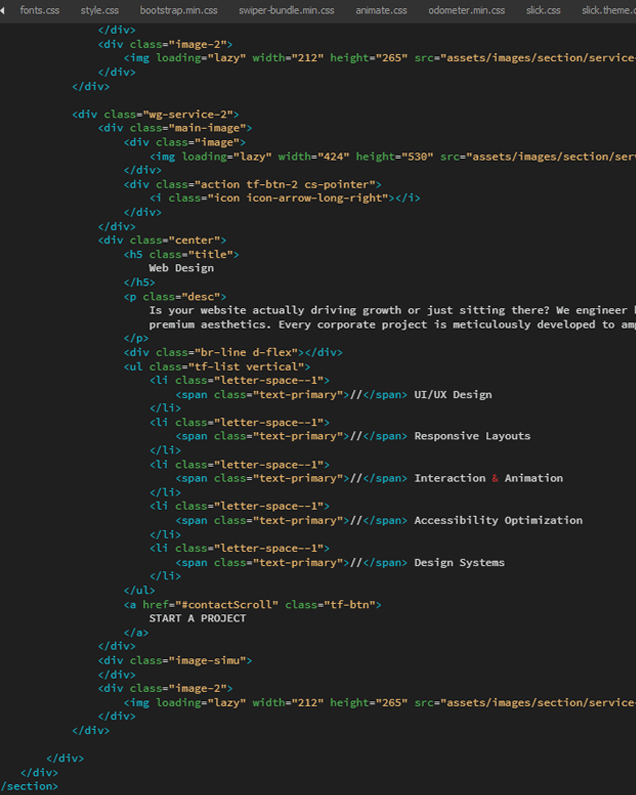Switch to the animate.css tab
Image resolution: width=636 pixels, height=795 pixels.
pos(381,10)
